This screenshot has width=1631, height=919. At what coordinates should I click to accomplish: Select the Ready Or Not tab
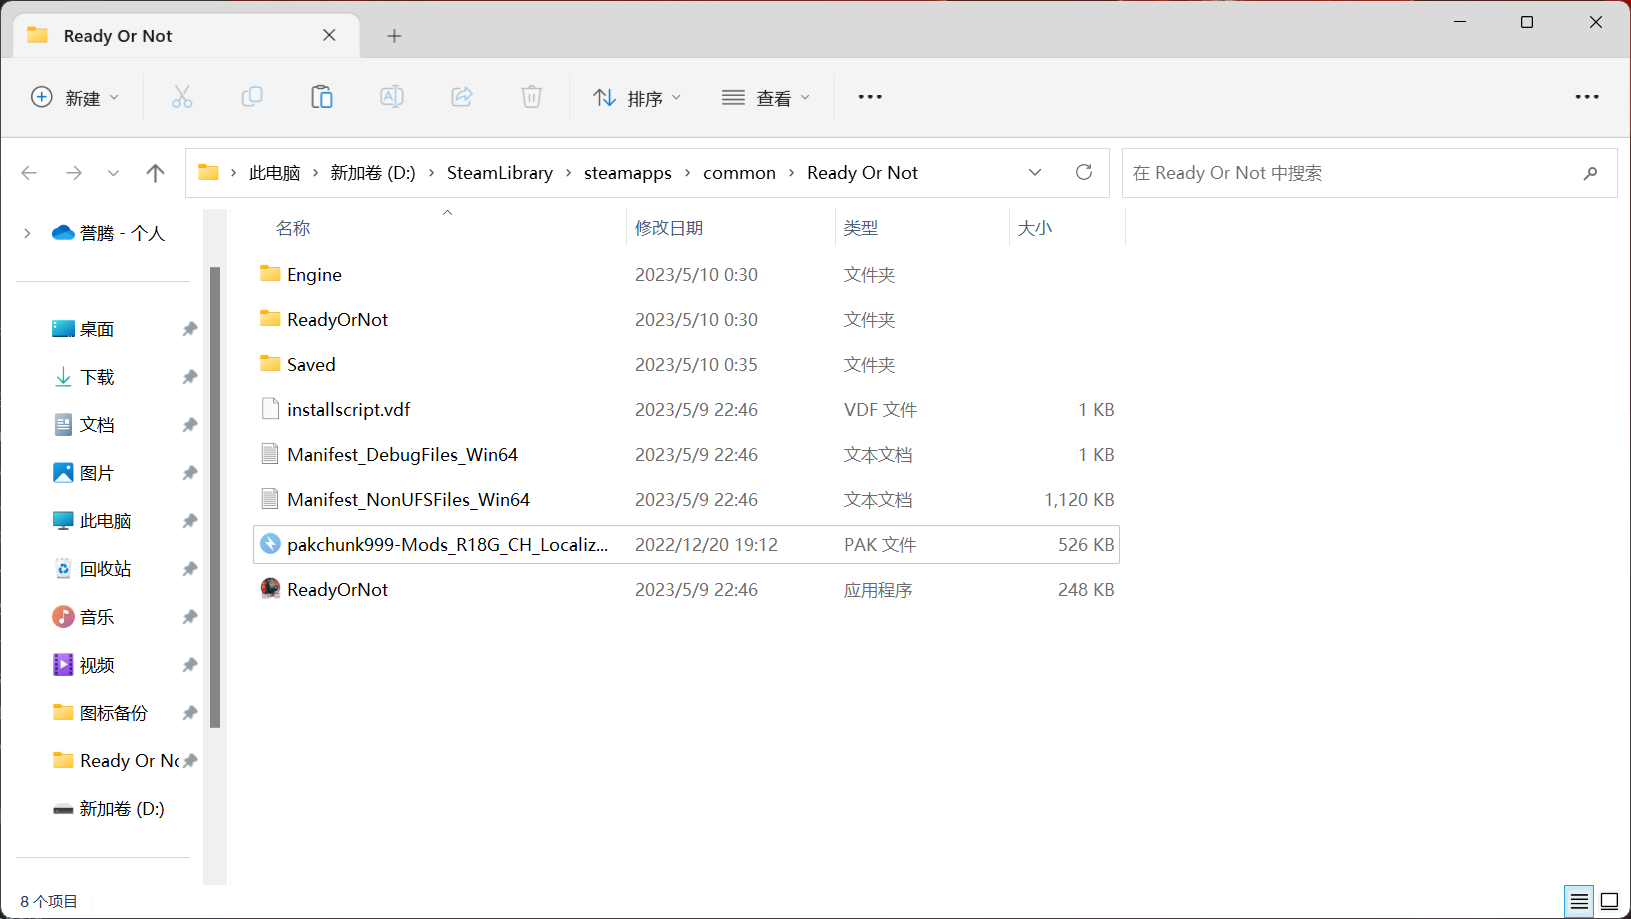(x=186, y=36)
